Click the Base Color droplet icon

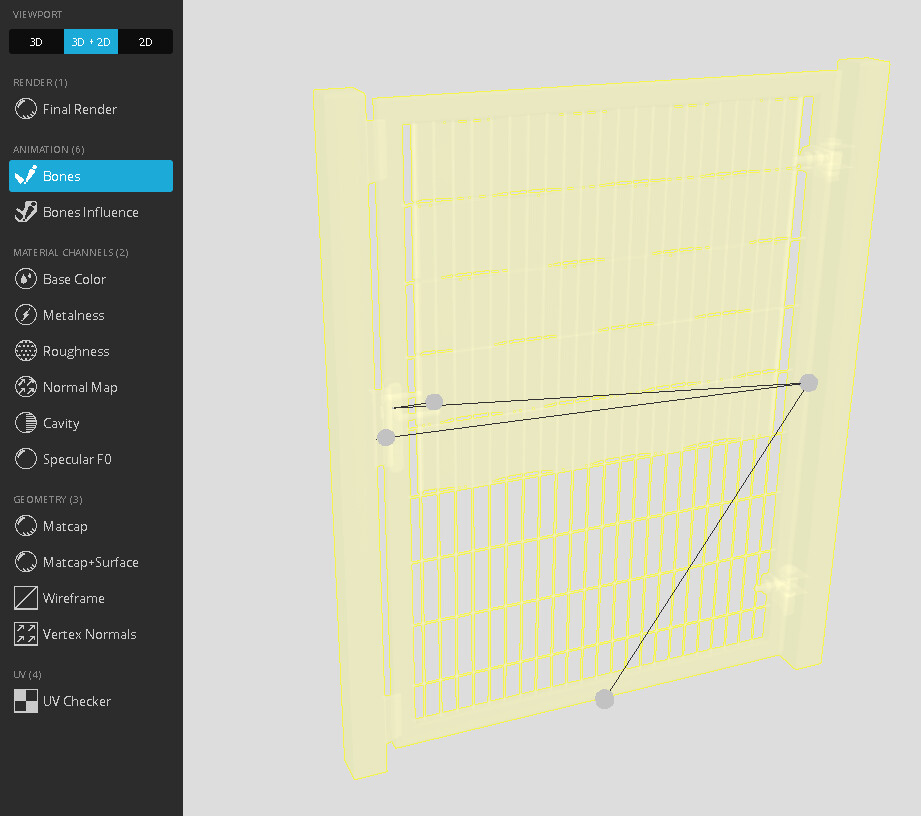coord(26,278)
